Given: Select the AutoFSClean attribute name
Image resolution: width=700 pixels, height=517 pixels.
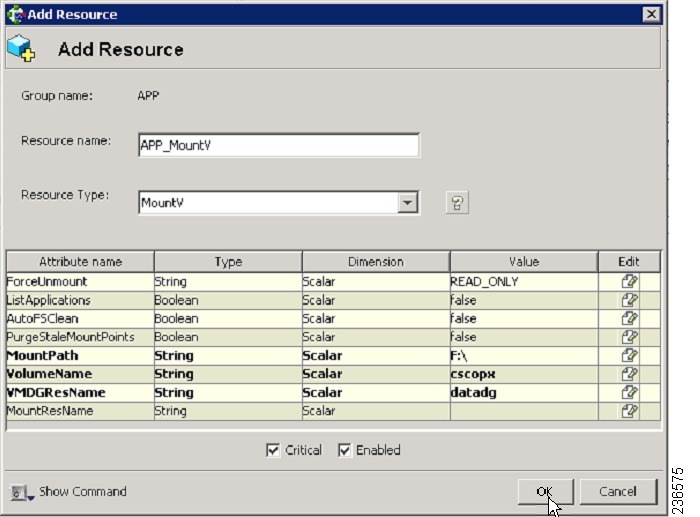Looking at the screenshot, I should (42, 318).
